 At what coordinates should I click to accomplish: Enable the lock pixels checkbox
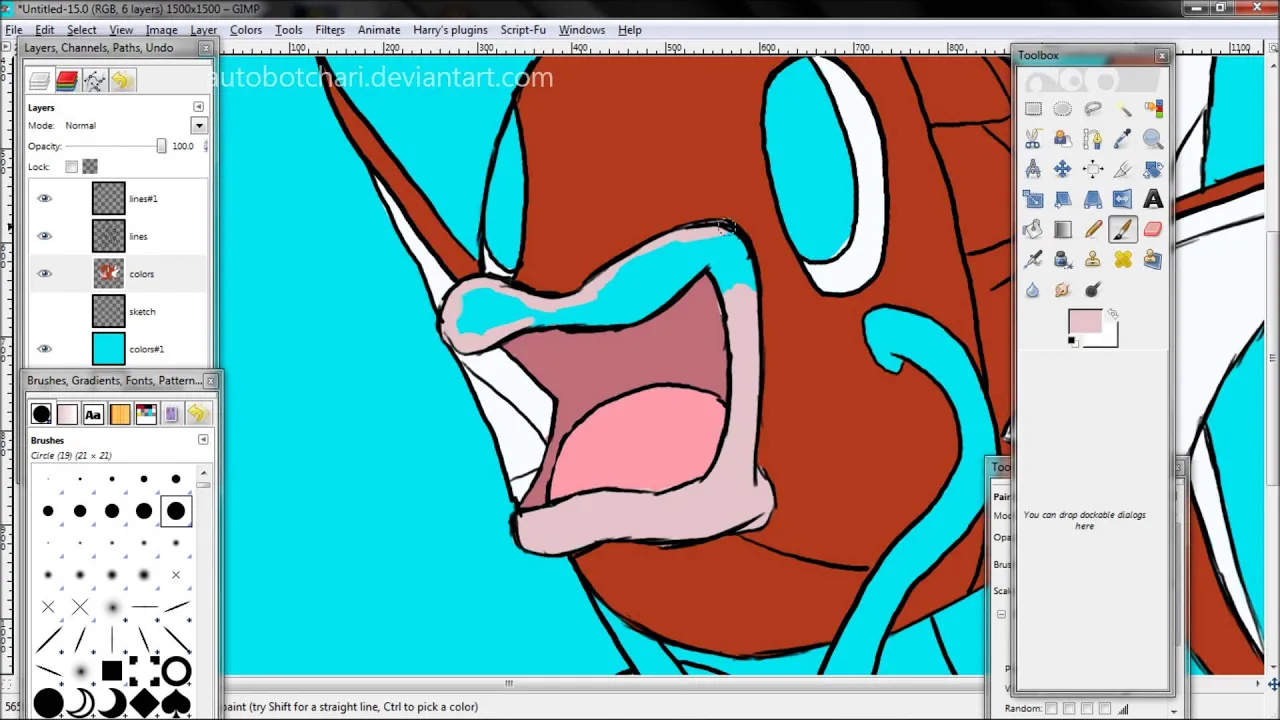[x=71, y=166]
